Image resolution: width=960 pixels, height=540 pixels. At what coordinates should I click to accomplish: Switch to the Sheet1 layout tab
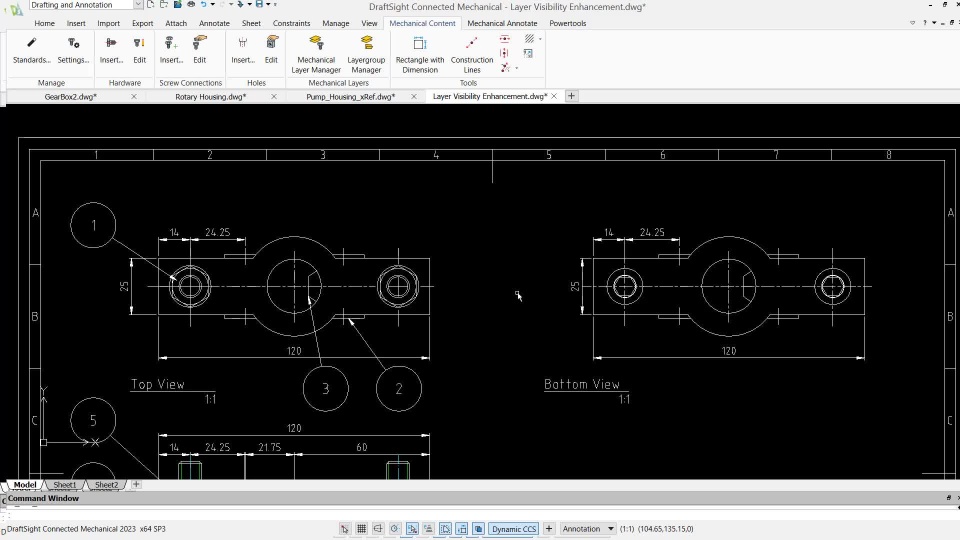point(65,484)
